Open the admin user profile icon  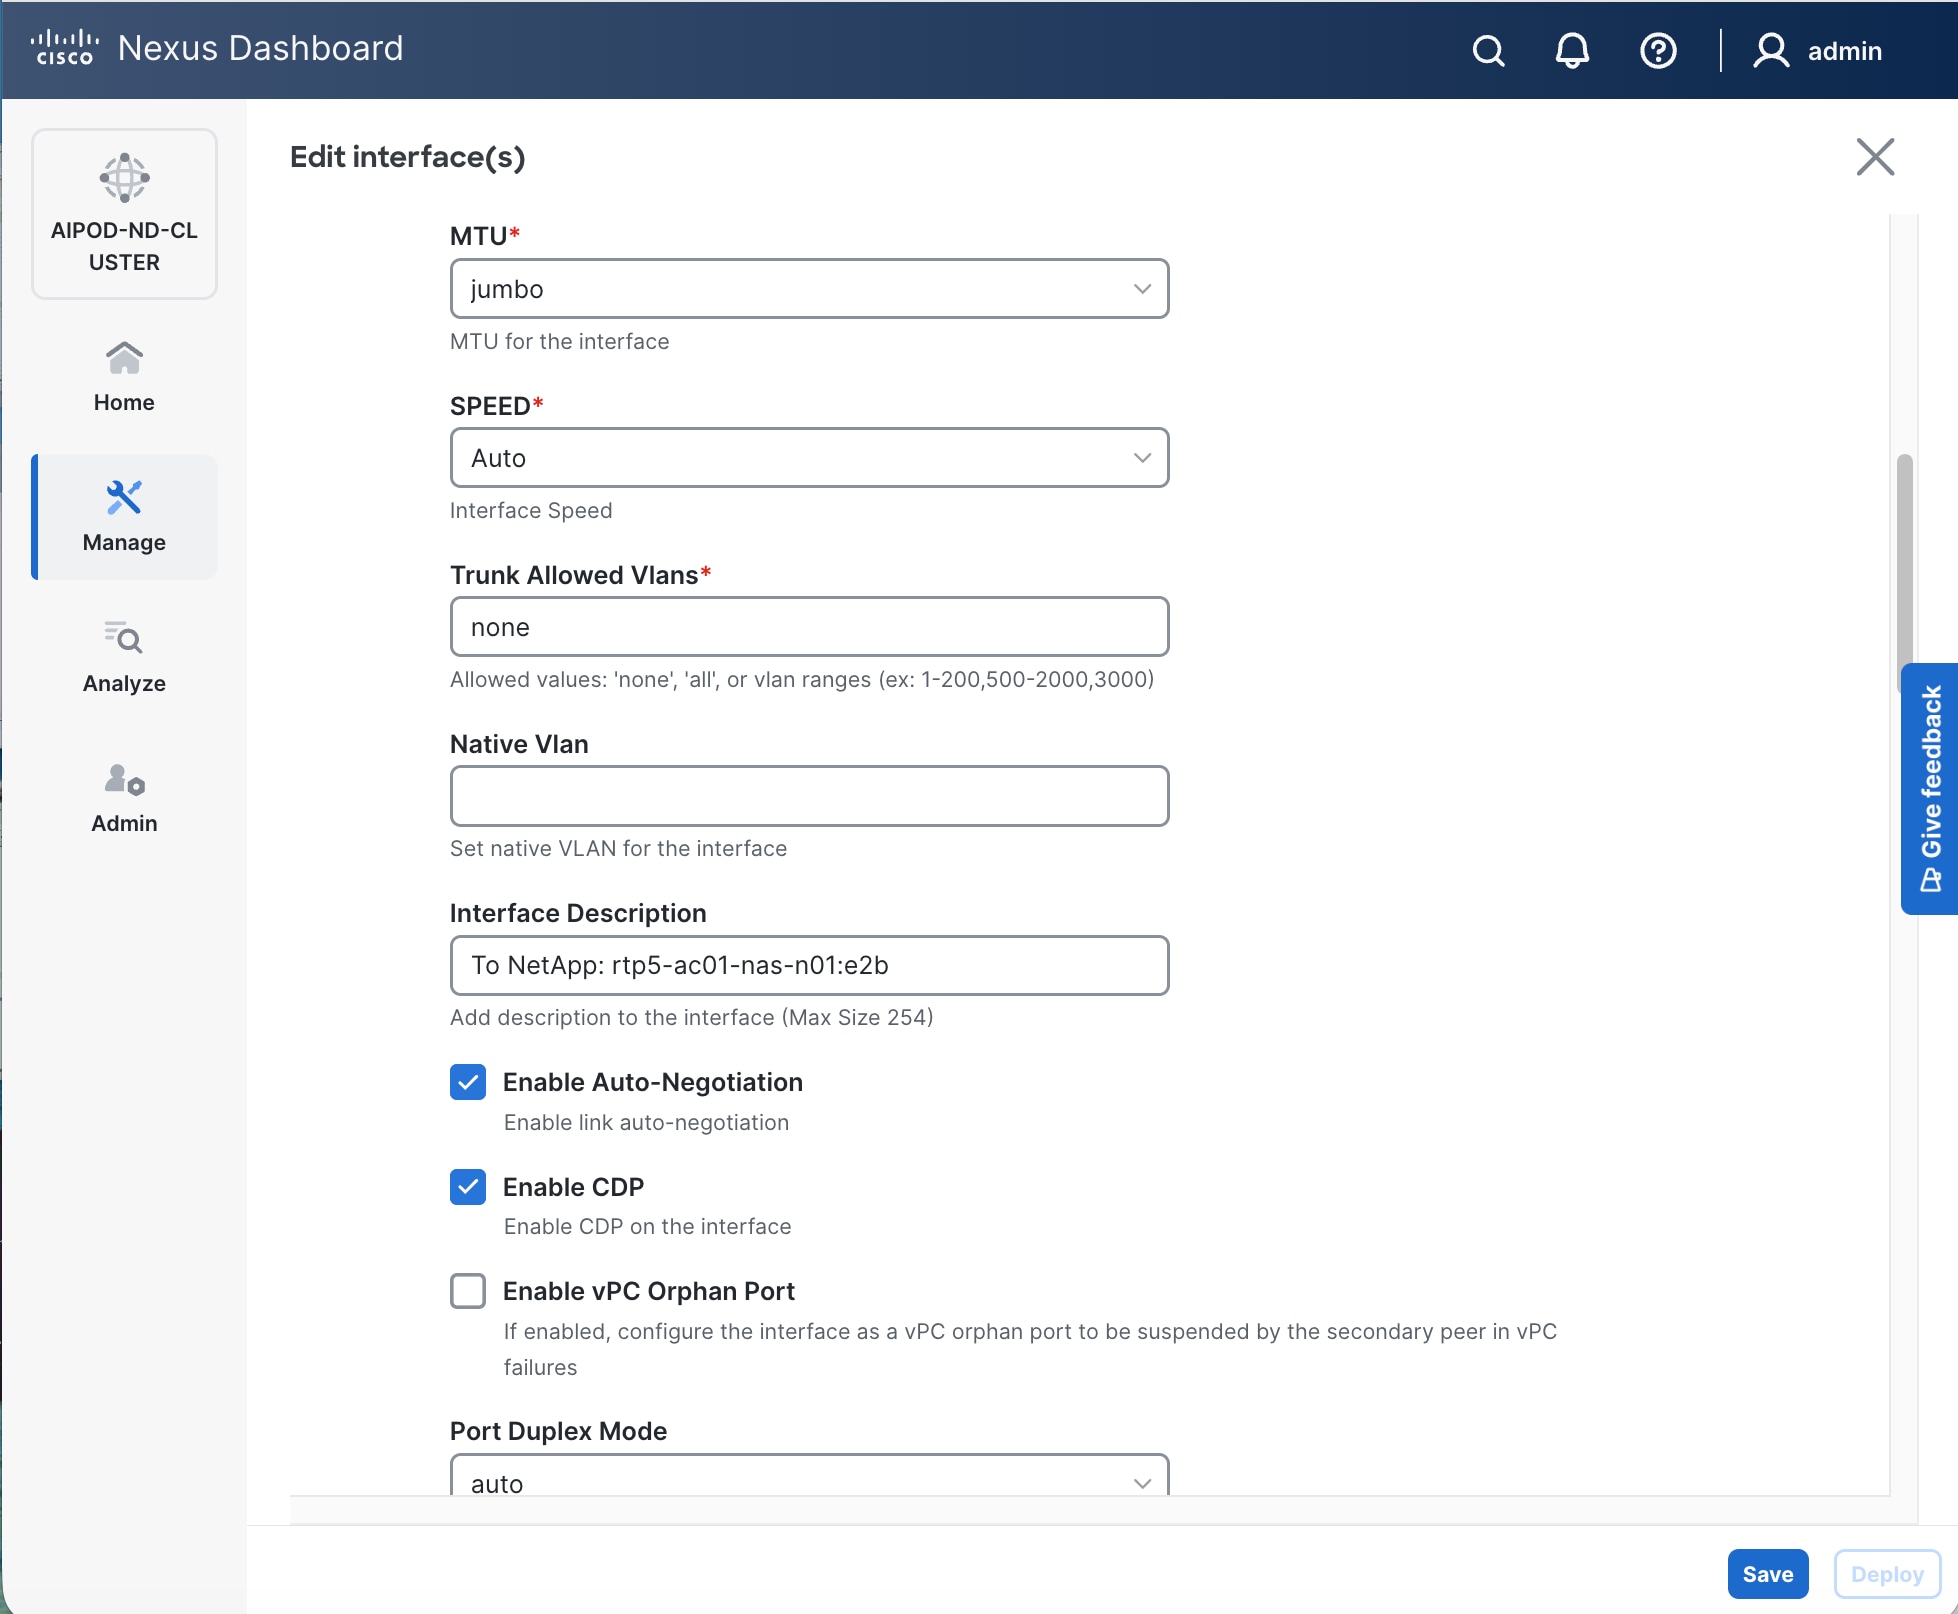pos(1770,50)
